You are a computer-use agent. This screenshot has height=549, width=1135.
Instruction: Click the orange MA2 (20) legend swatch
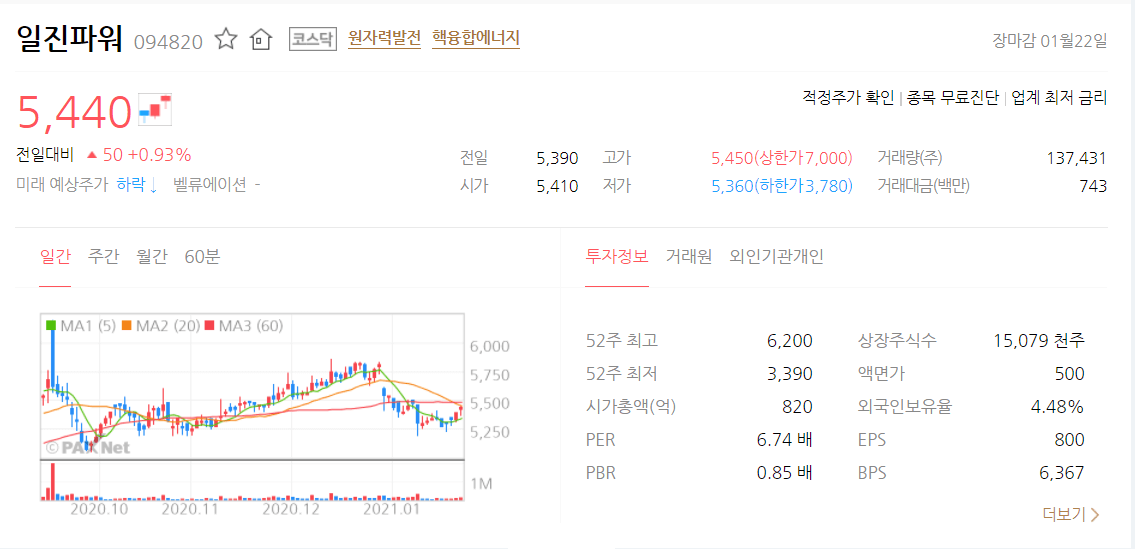click(x=127, y=326)
